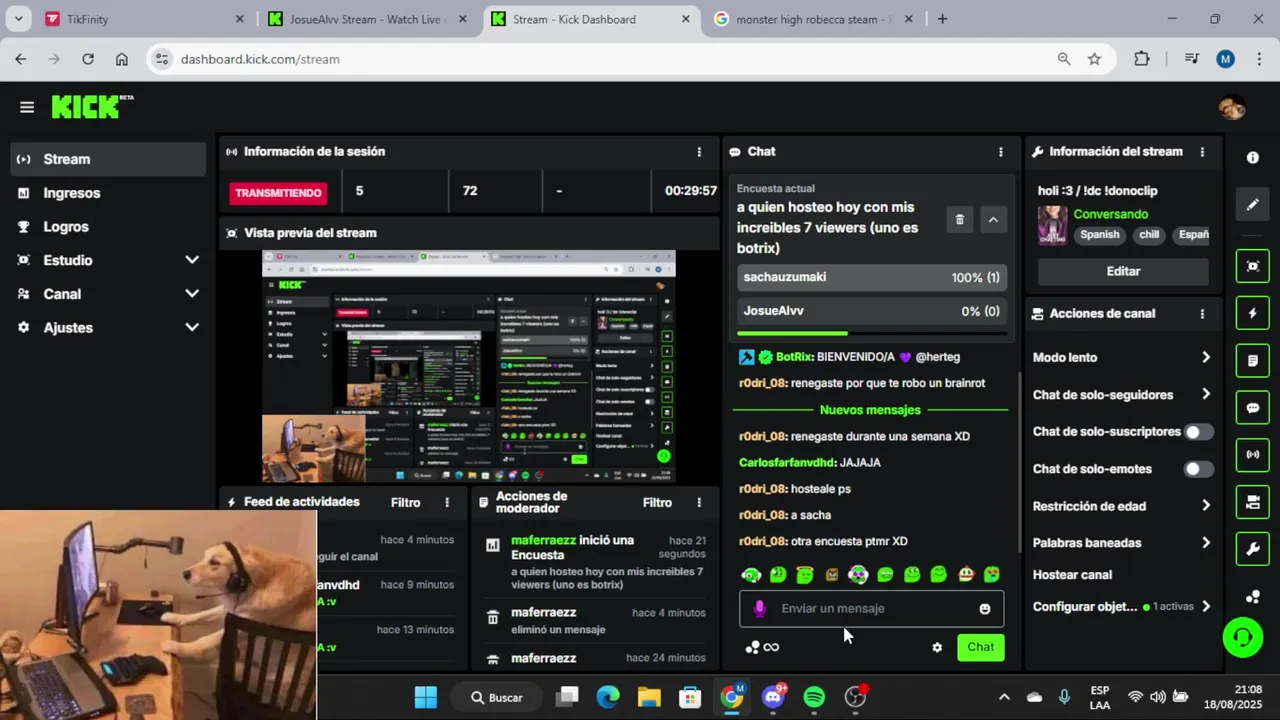Select Stream in the sidebar

[x=110, y=159]
